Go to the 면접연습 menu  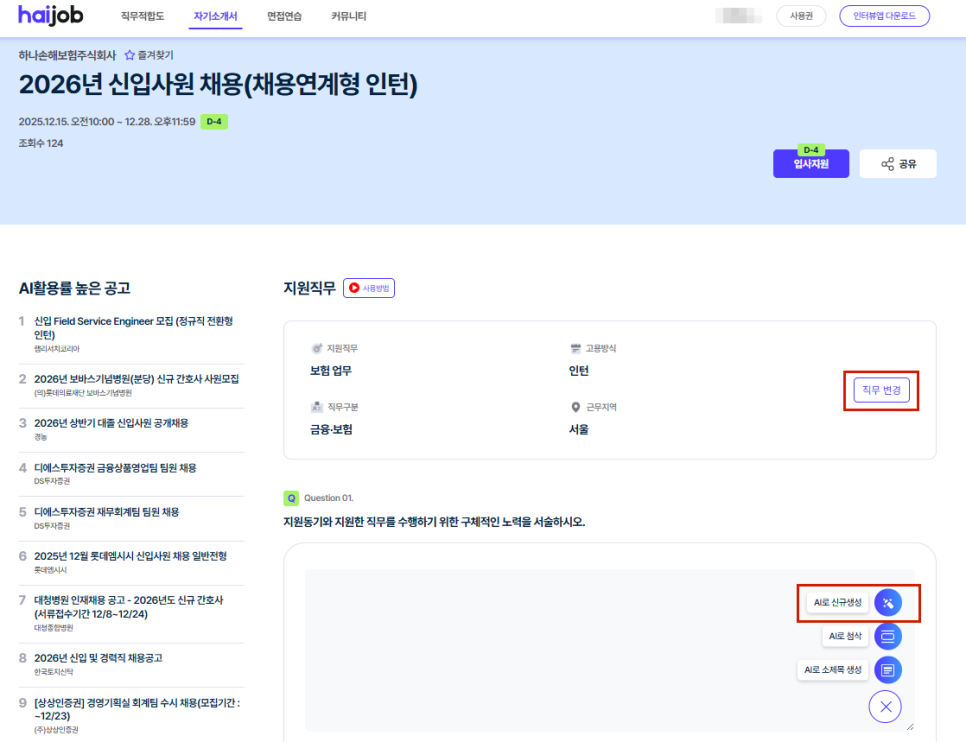tap(284, 16)
